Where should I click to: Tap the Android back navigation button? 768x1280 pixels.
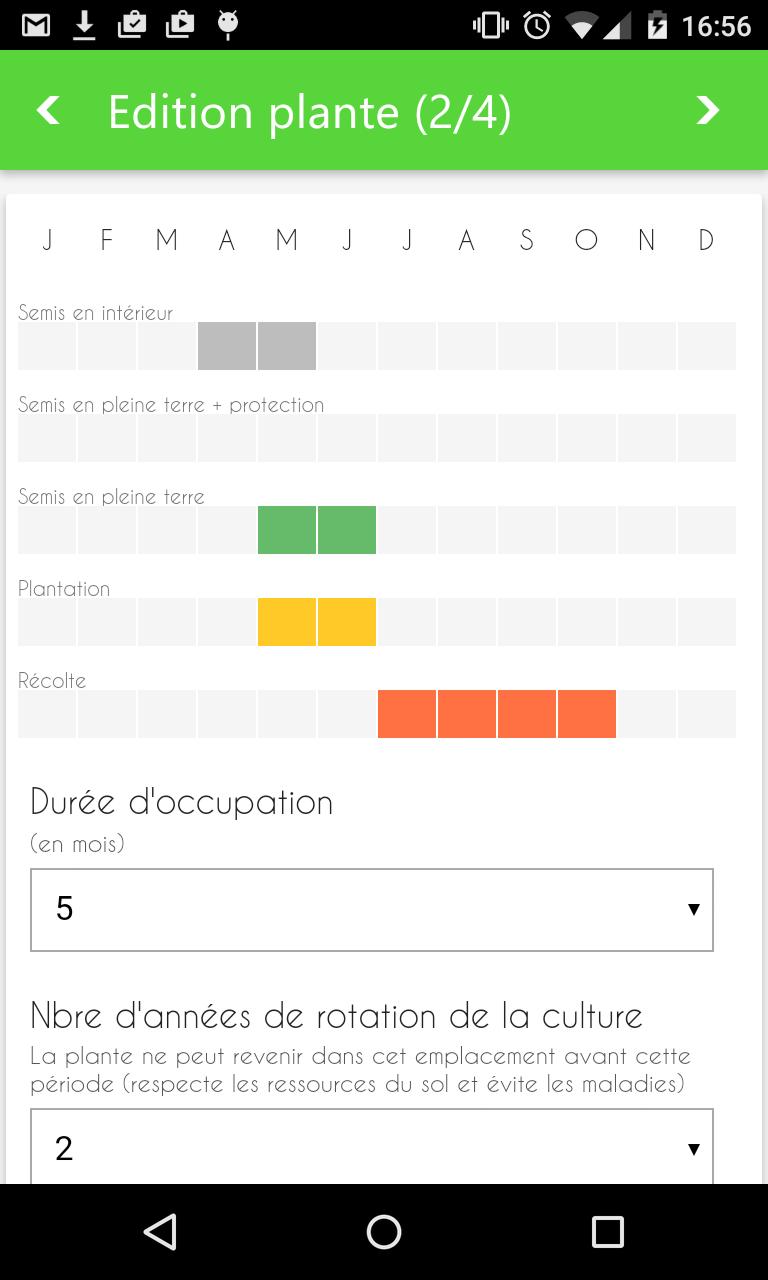[x=160, y=1232]
